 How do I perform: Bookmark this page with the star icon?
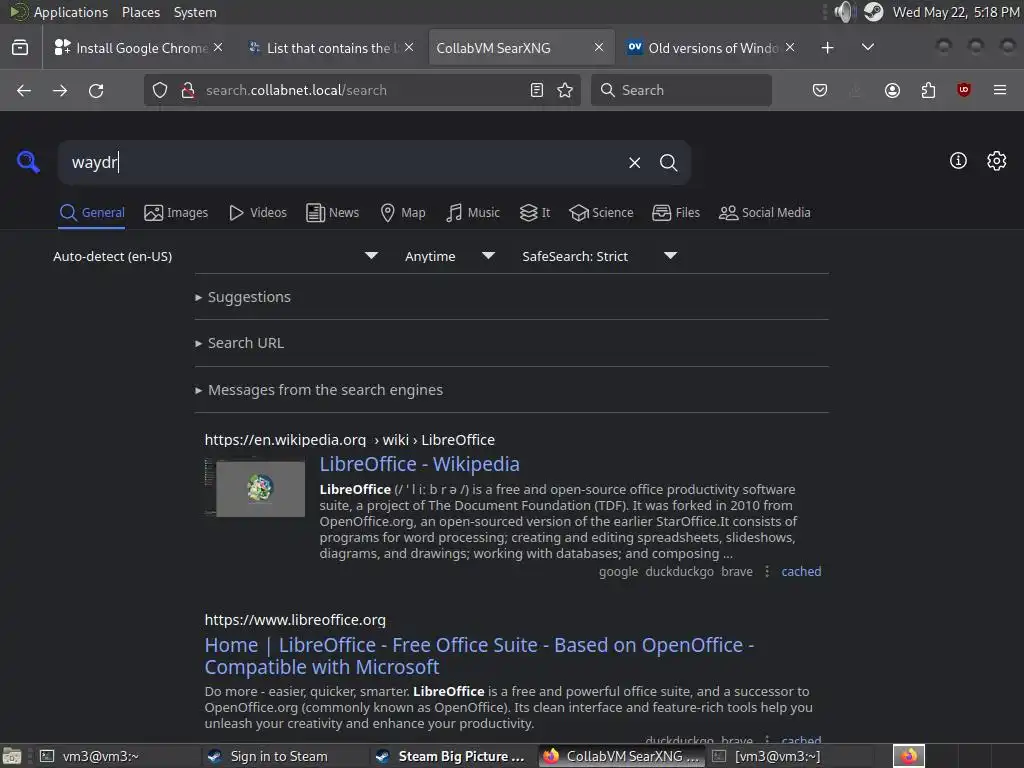coord(565,90)
